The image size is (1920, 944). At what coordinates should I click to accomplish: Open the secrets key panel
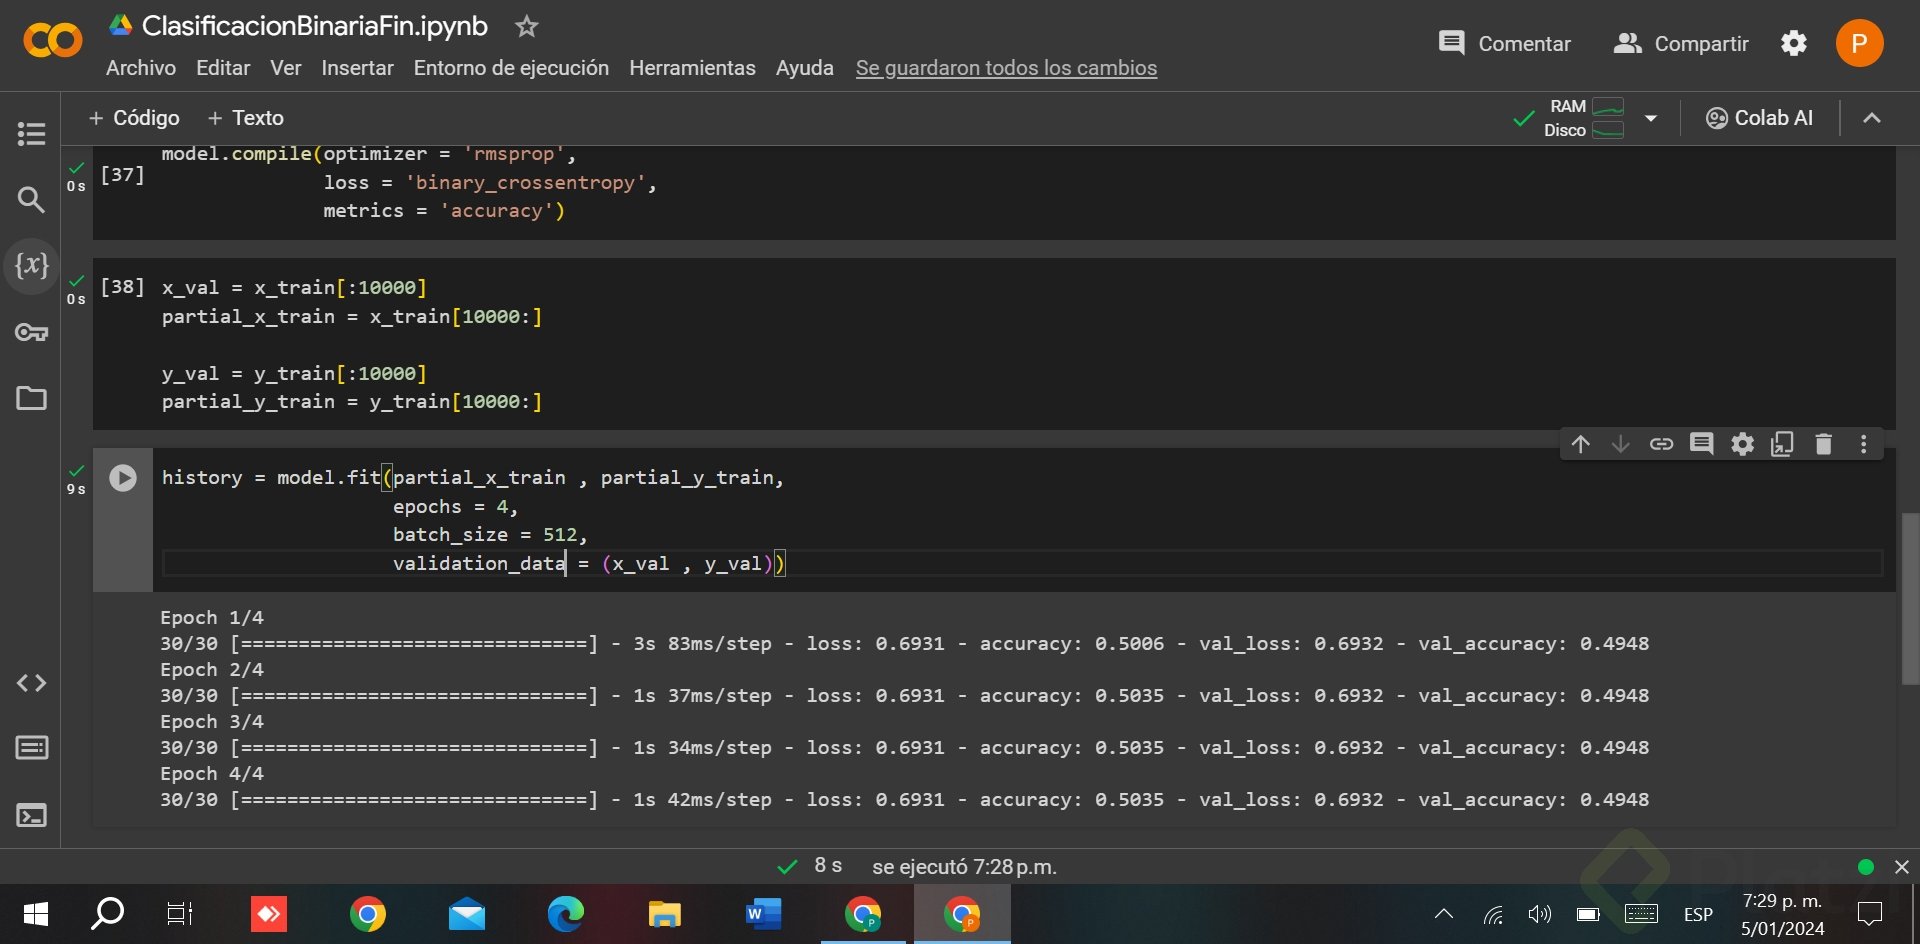[x=31, y=332]
